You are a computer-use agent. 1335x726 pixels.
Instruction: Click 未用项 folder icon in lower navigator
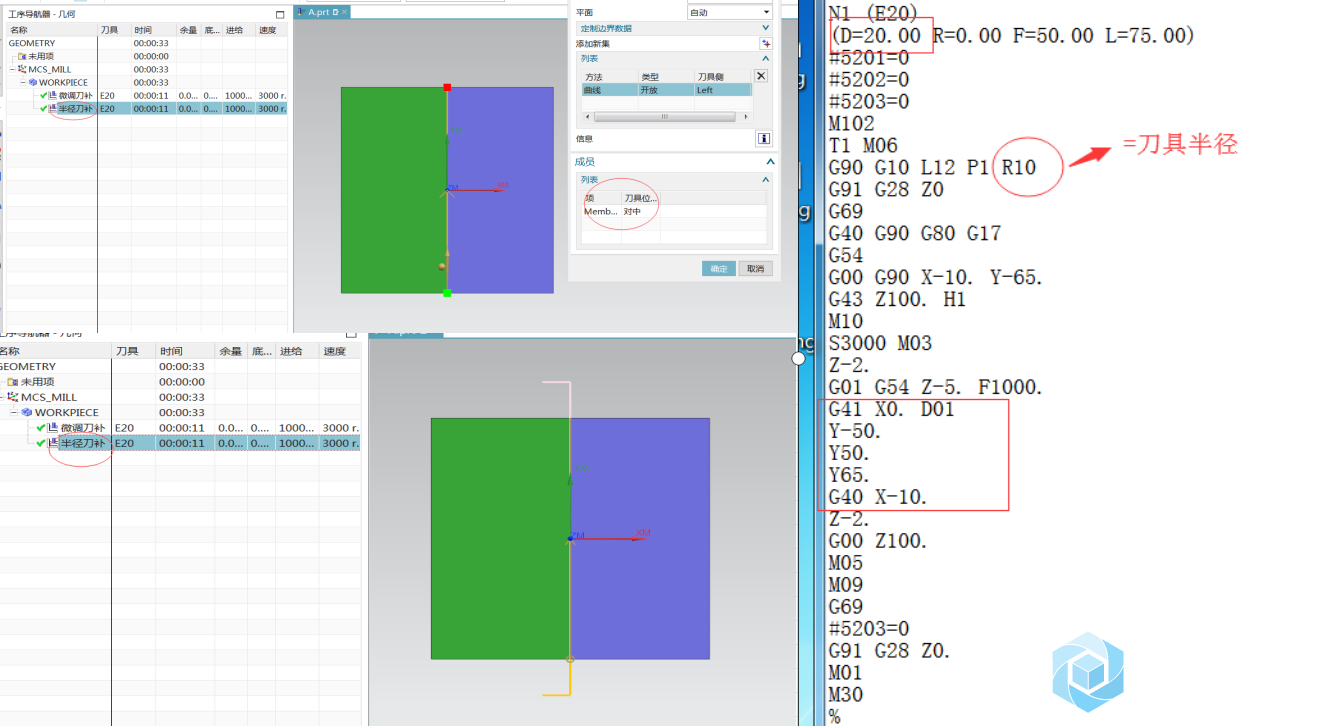click(12, 382)
